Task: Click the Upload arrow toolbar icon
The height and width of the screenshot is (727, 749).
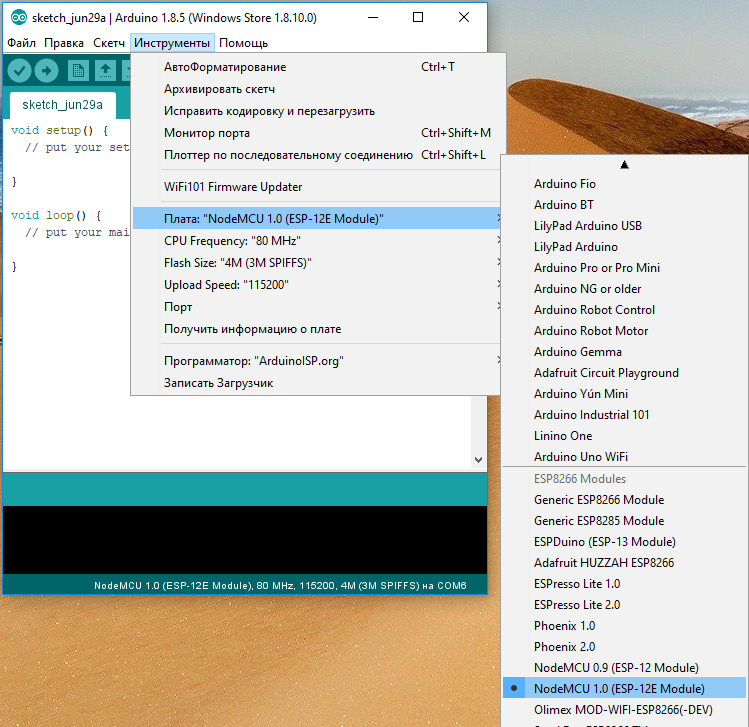Action: tap(46, 71)
